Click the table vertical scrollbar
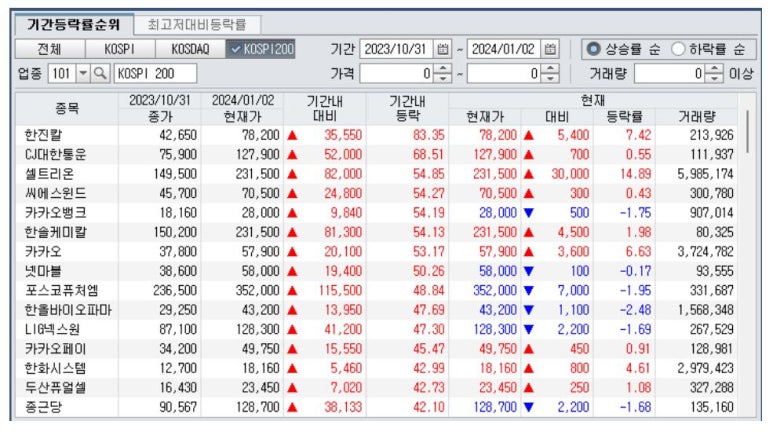 [x=747, y=132]
